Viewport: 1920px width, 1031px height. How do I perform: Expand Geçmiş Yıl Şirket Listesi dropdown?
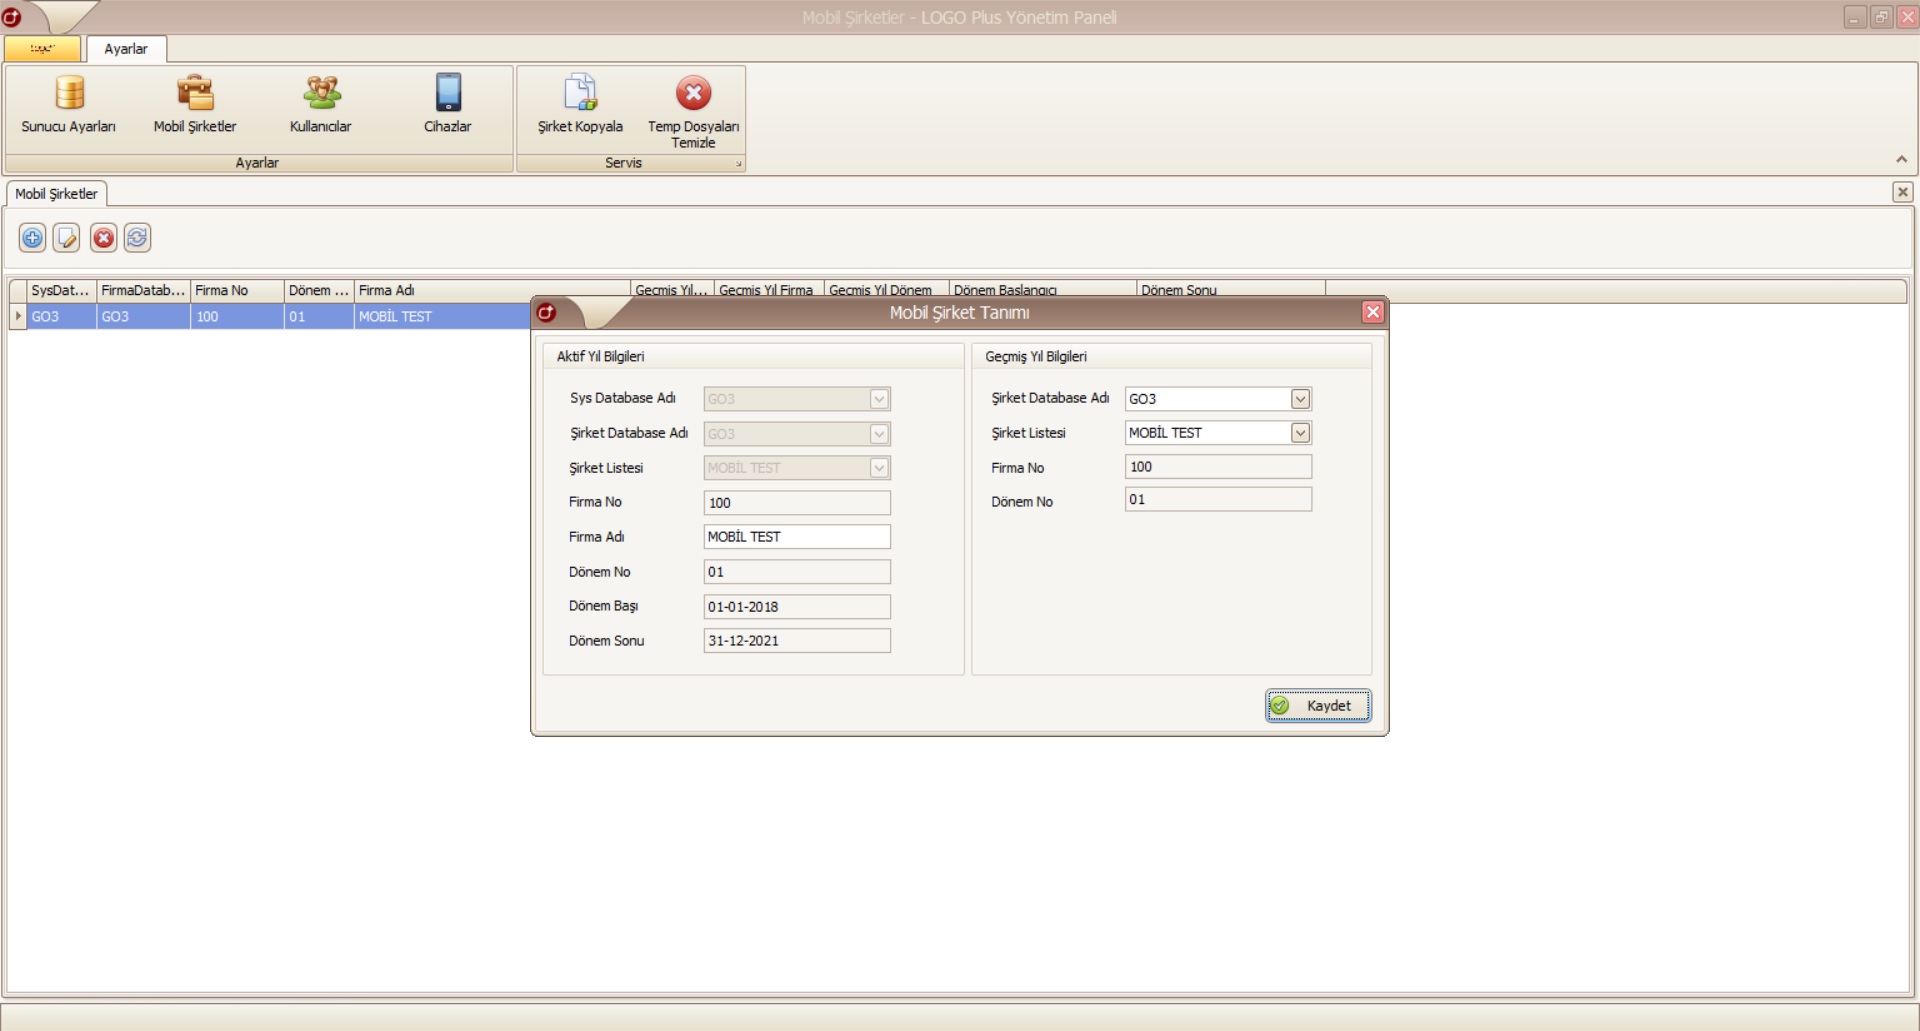point(1300,433)
